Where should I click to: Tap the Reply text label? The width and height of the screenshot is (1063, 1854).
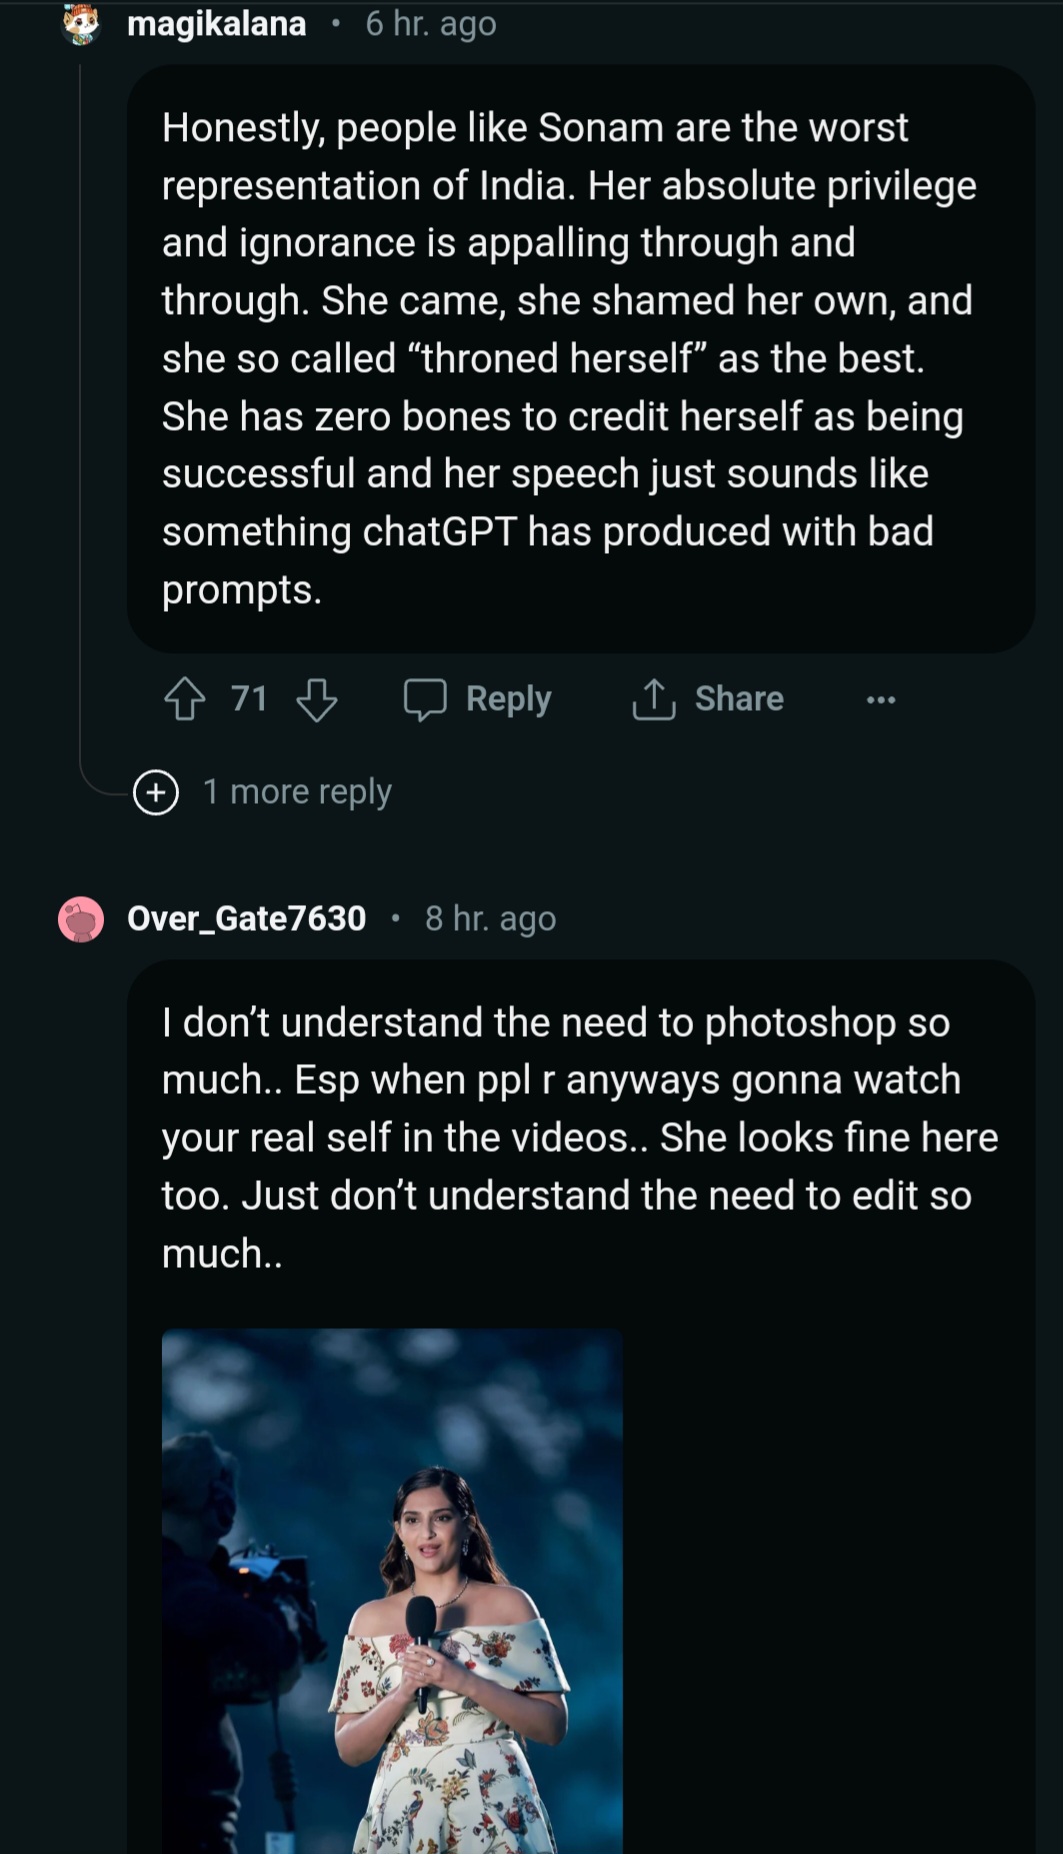pyautogui.click(x=508, y=699)
